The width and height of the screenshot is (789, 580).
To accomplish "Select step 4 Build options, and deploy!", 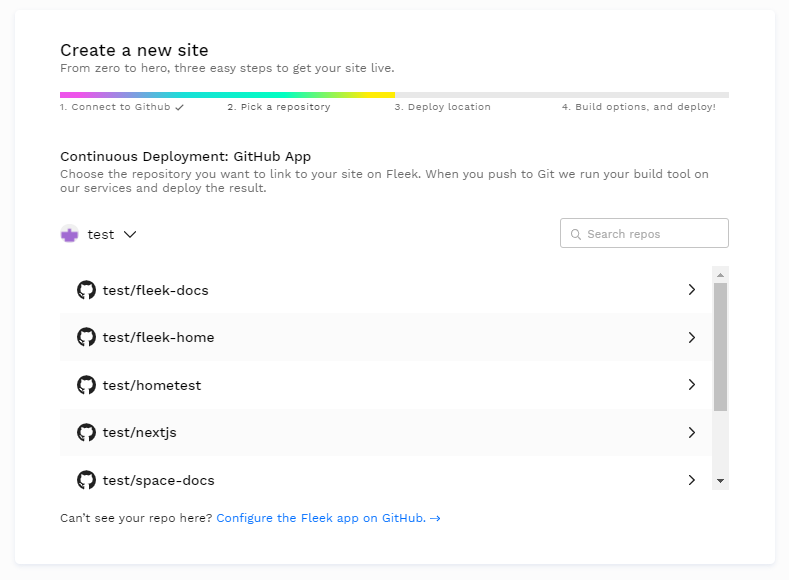I will [638, 107].
